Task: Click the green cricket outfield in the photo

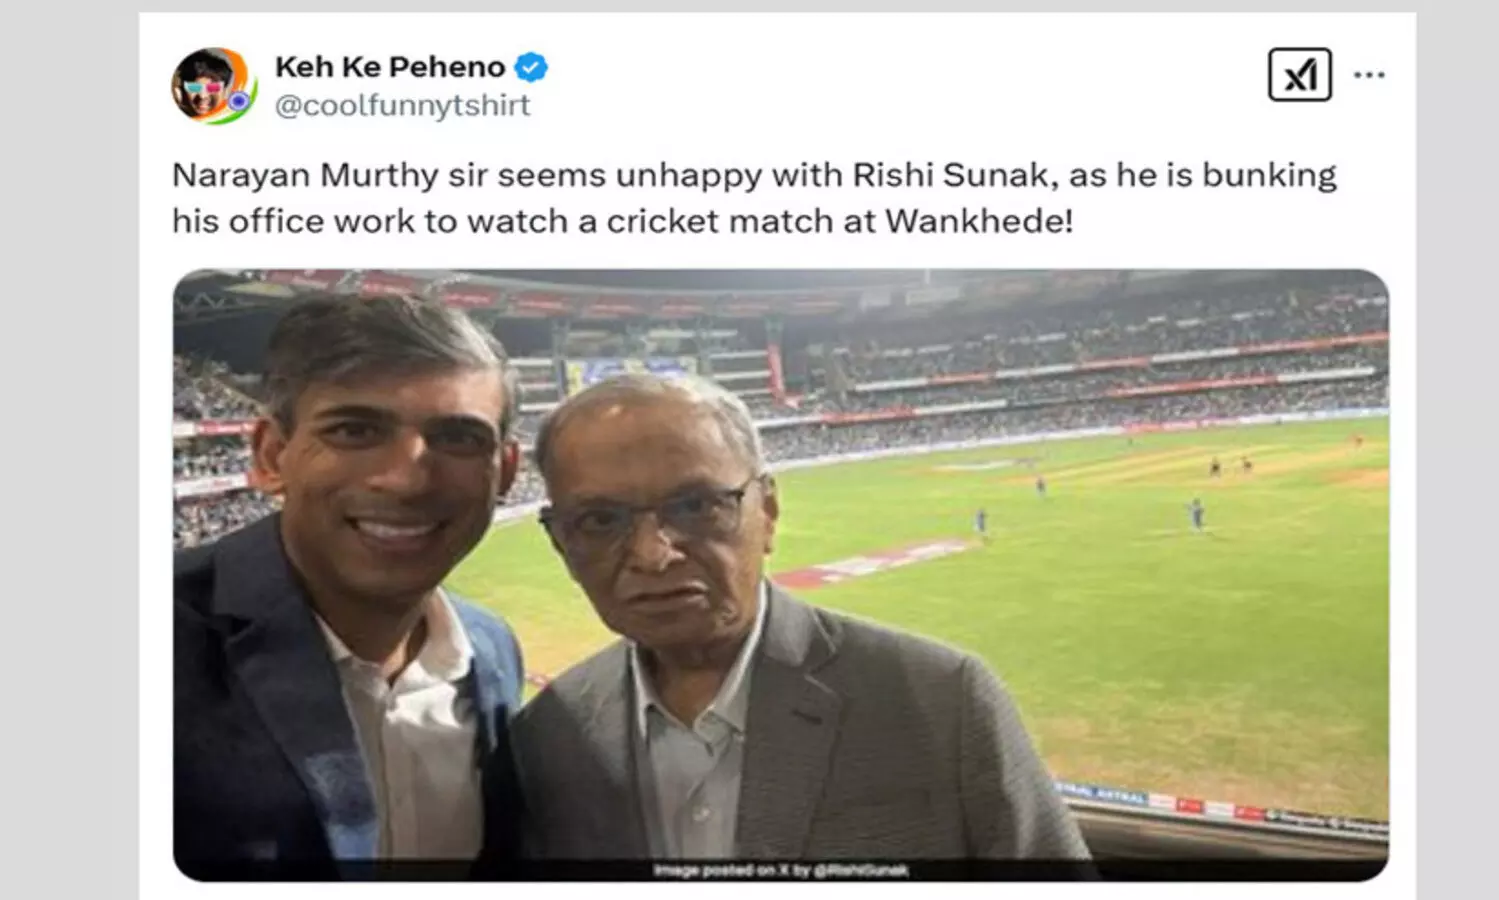Action: (1150, 640)
